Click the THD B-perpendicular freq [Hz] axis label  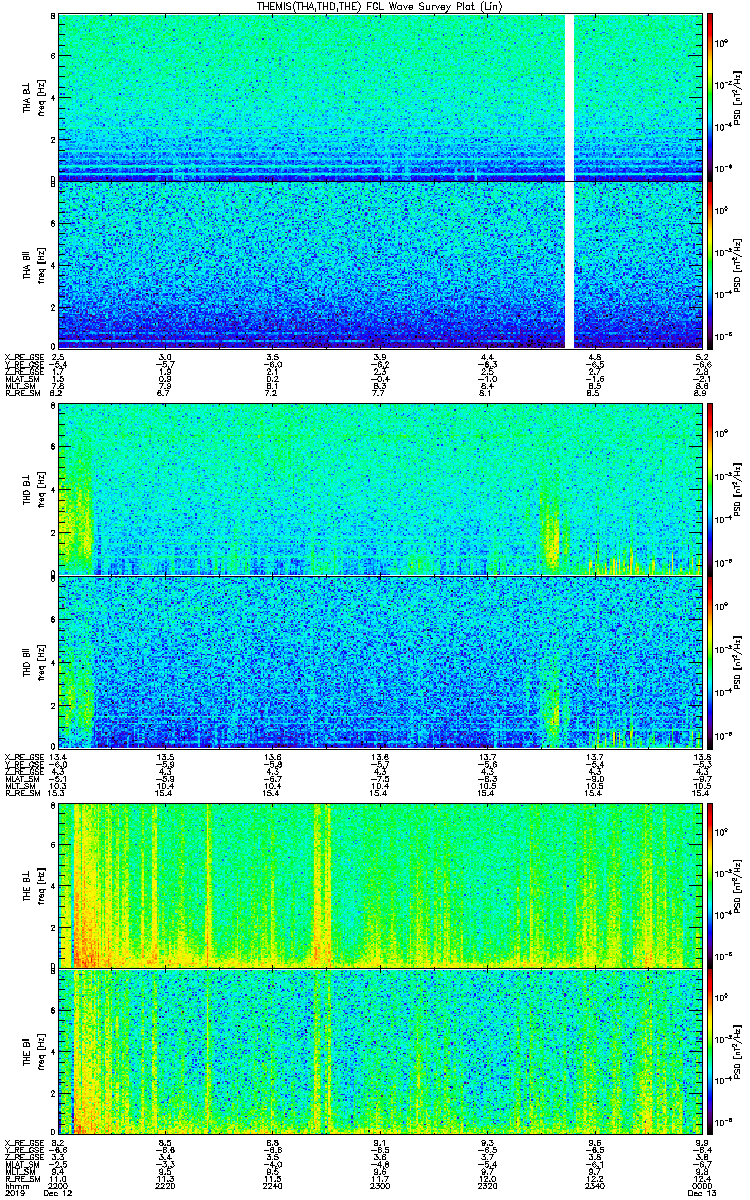[43, 489]
